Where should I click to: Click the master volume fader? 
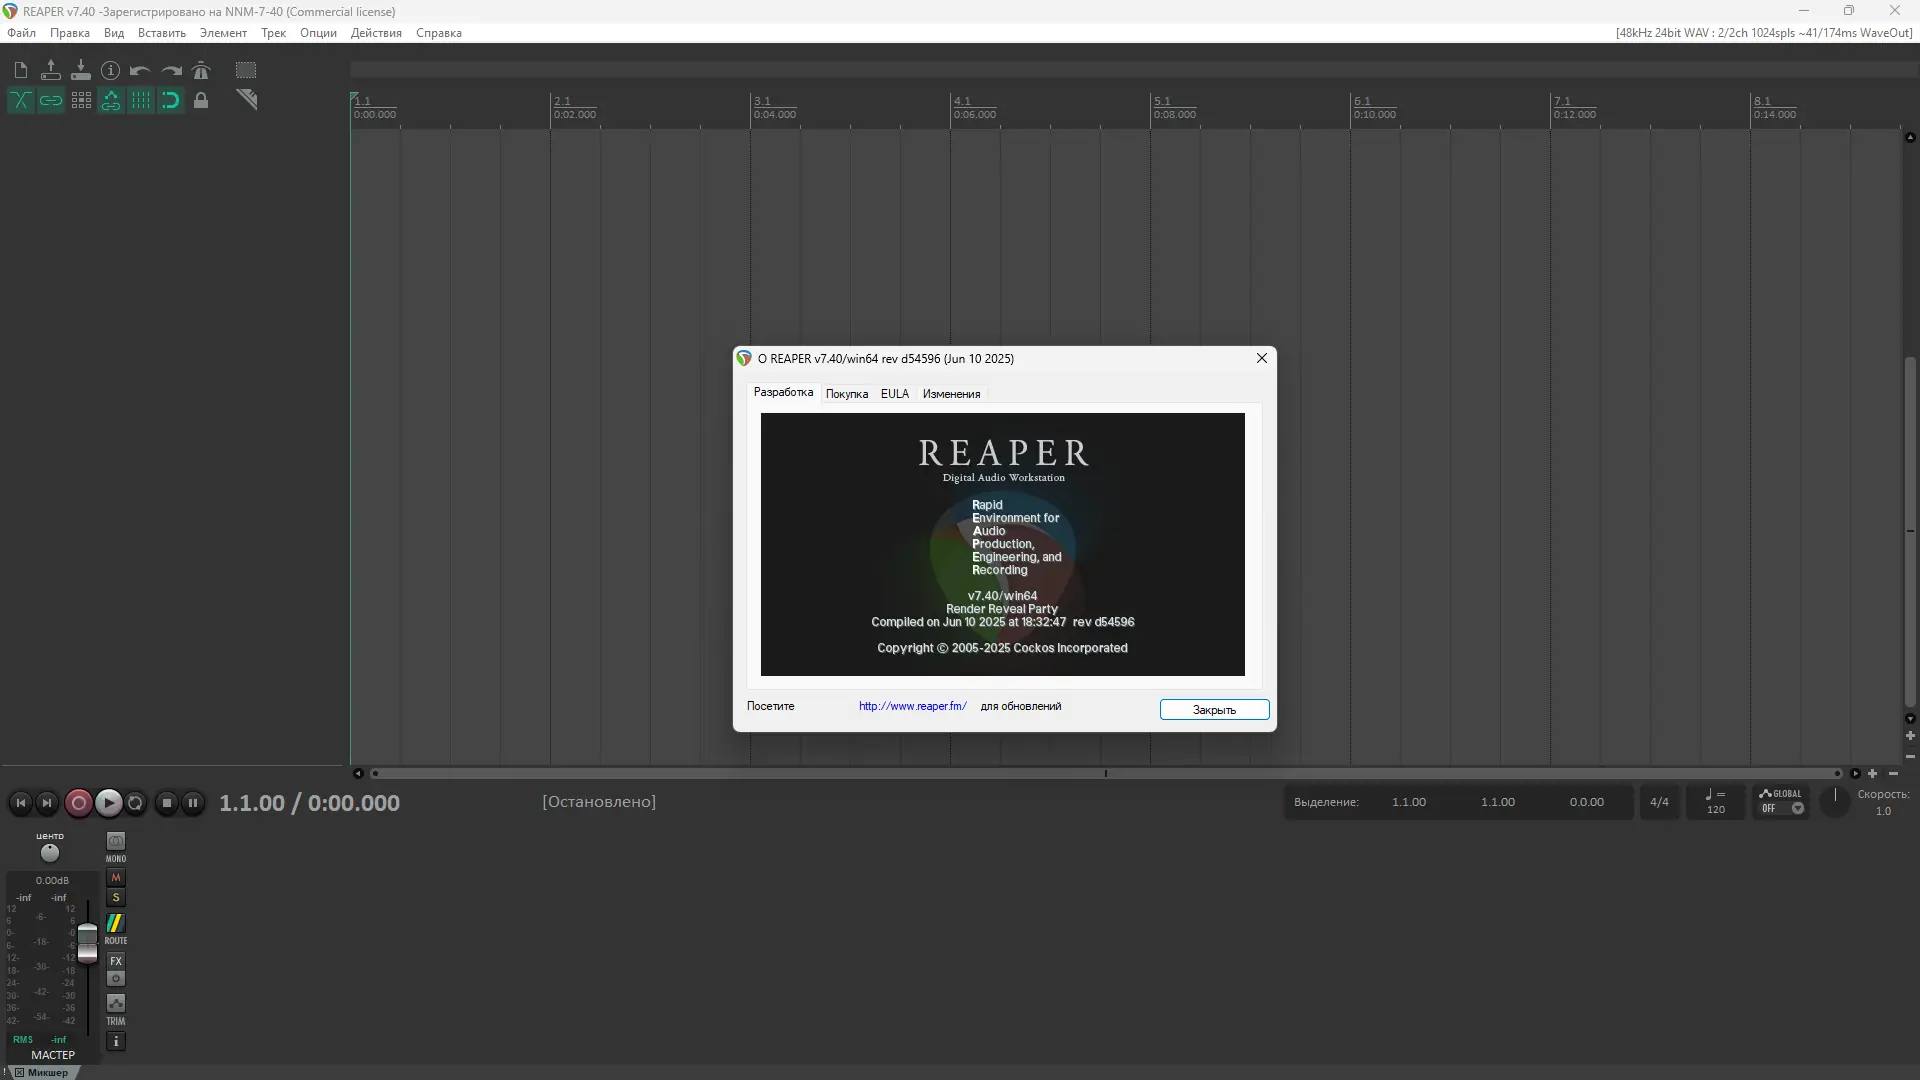(x=88, y=942)
